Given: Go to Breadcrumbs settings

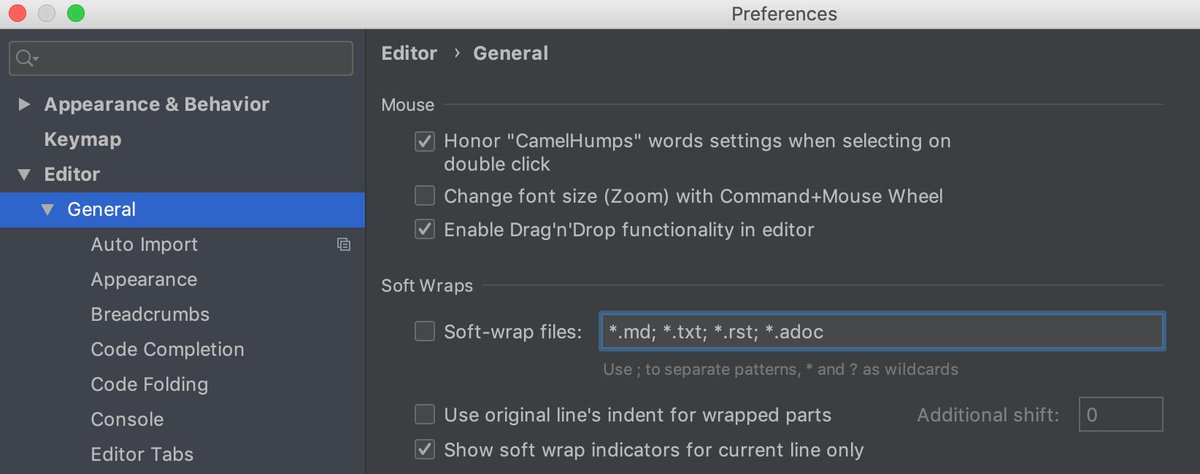Looking at the screenshot, I should [150, 314].
